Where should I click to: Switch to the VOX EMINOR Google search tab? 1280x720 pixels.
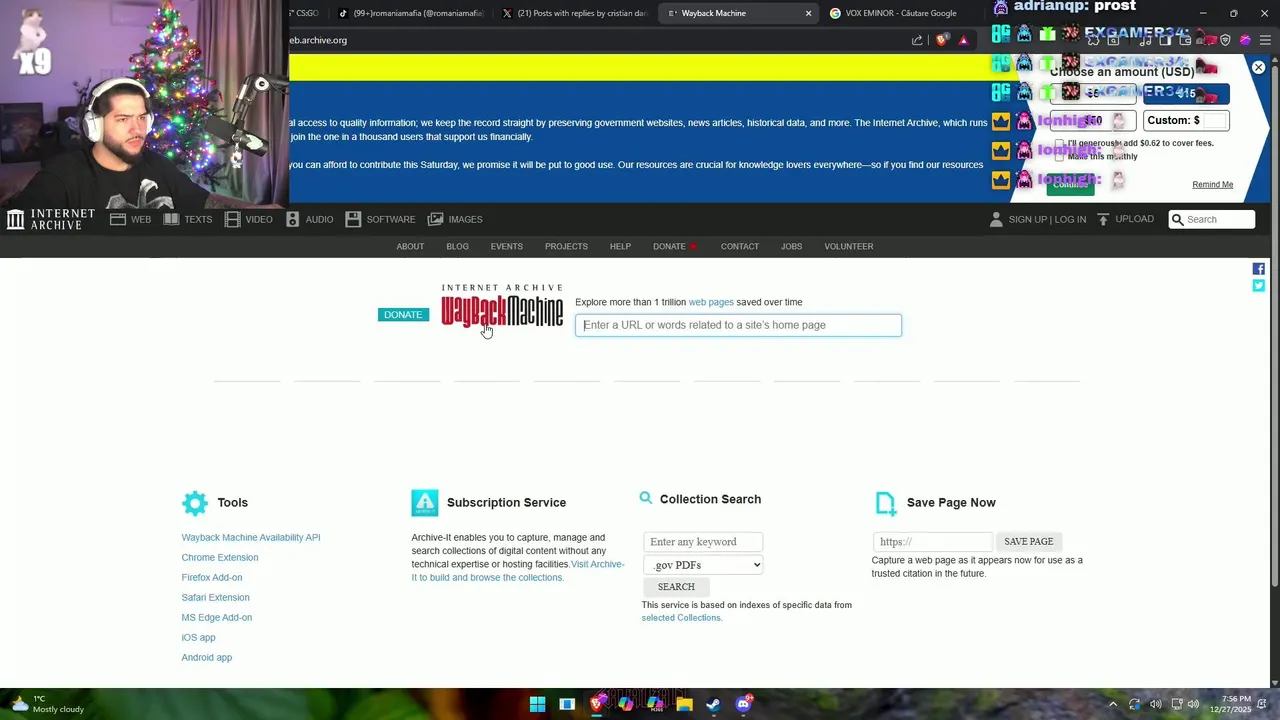[x=900, y=13]
